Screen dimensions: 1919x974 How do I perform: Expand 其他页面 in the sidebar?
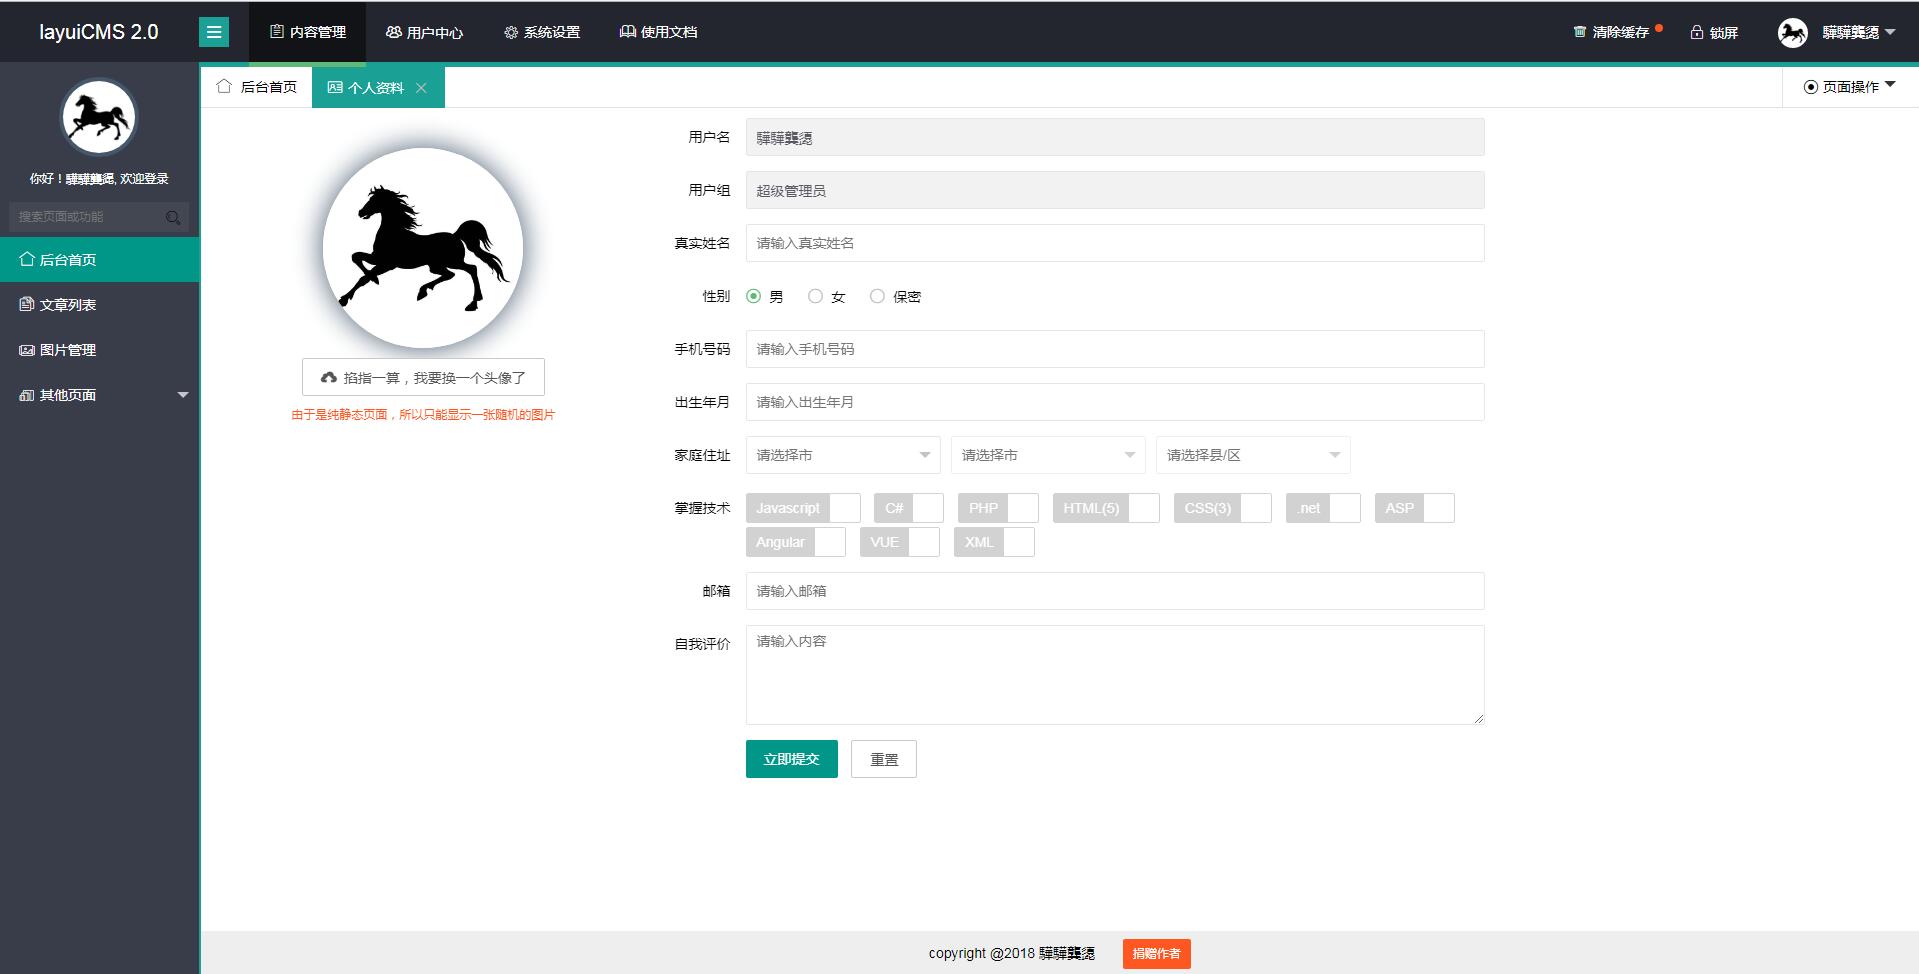click(100, 395)
